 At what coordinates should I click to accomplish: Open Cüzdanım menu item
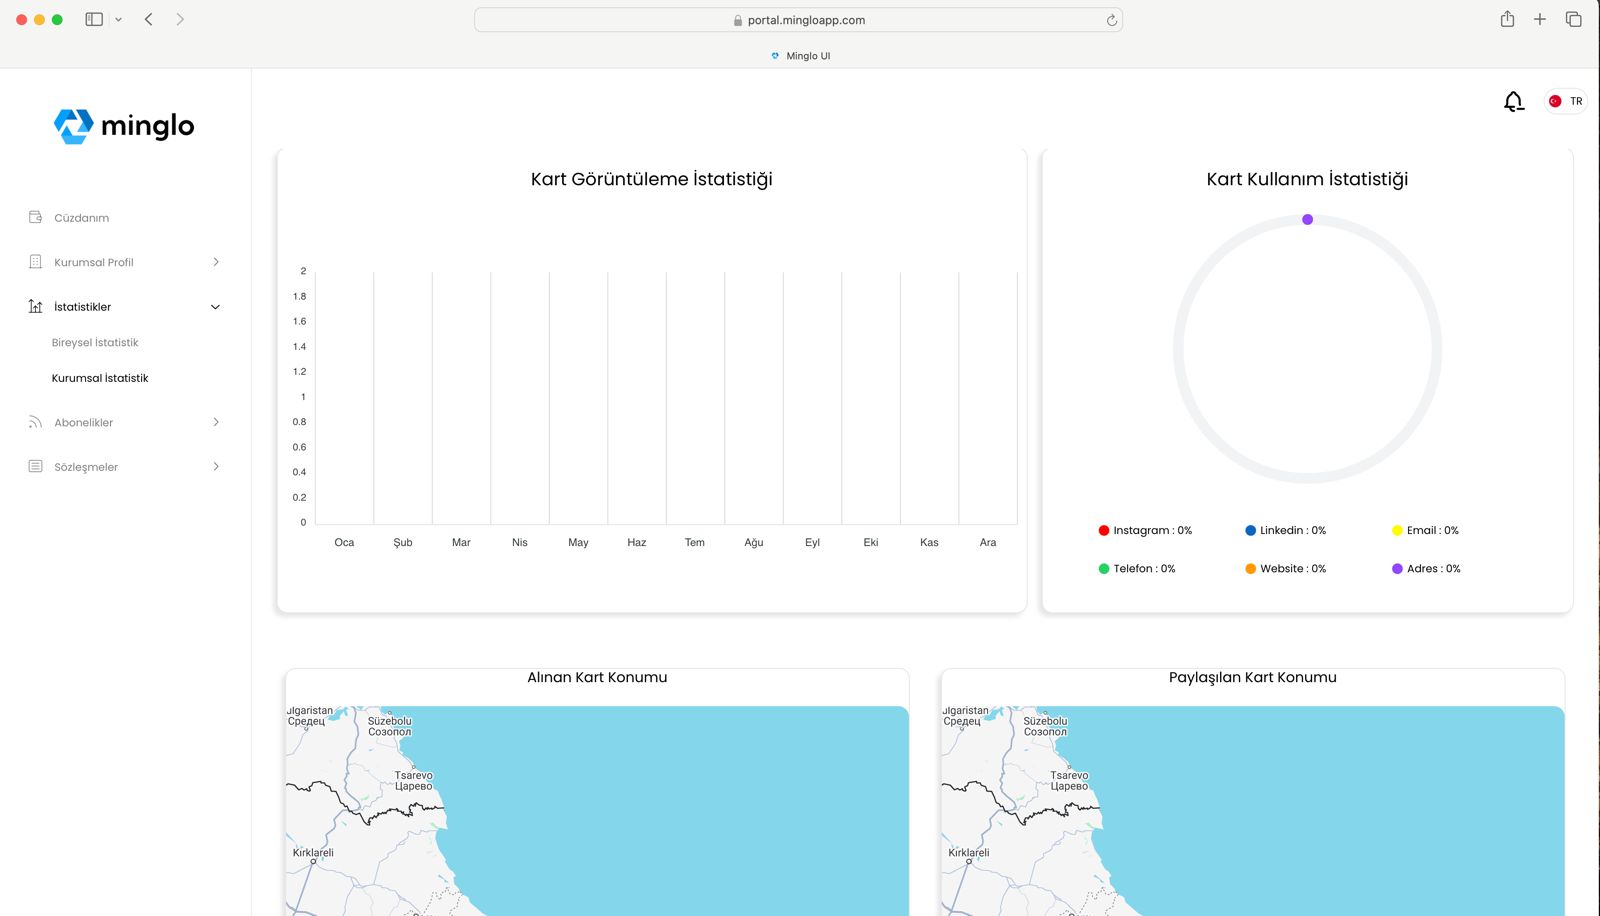tap(82, 218)
